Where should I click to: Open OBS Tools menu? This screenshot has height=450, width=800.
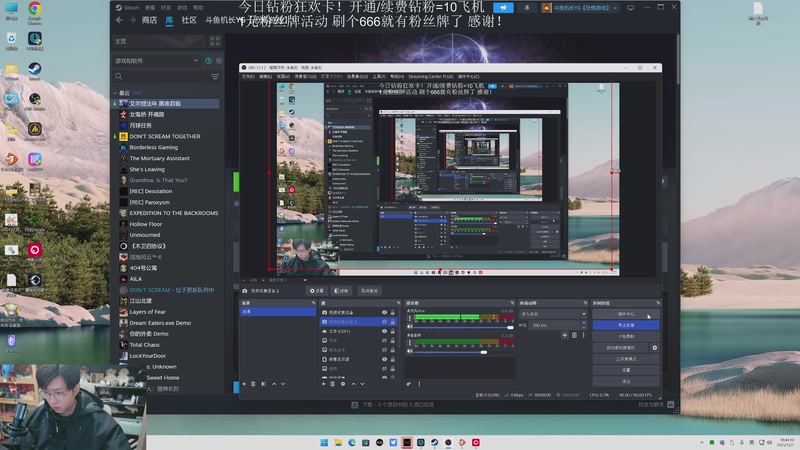click(379, 77)
